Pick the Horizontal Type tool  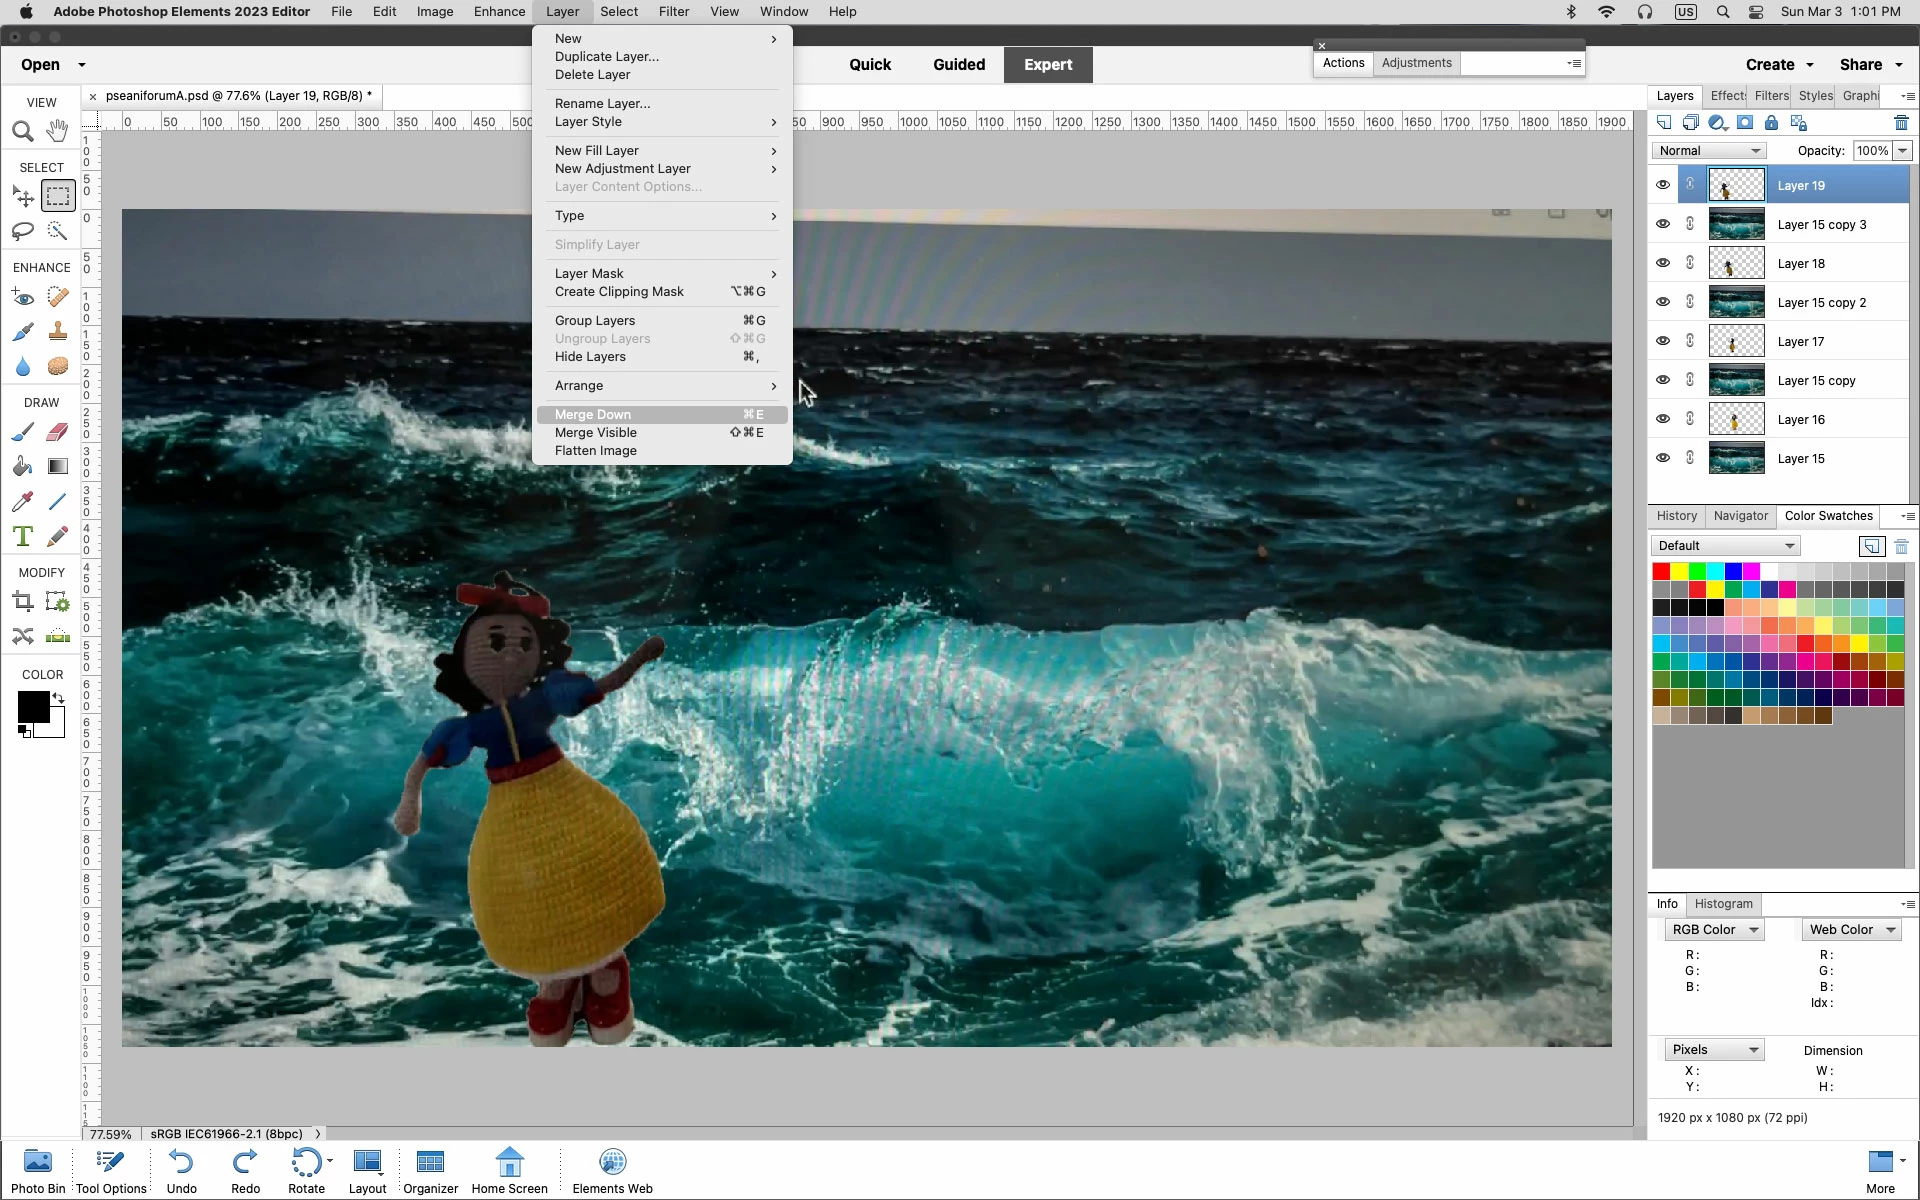pos(22,537)
